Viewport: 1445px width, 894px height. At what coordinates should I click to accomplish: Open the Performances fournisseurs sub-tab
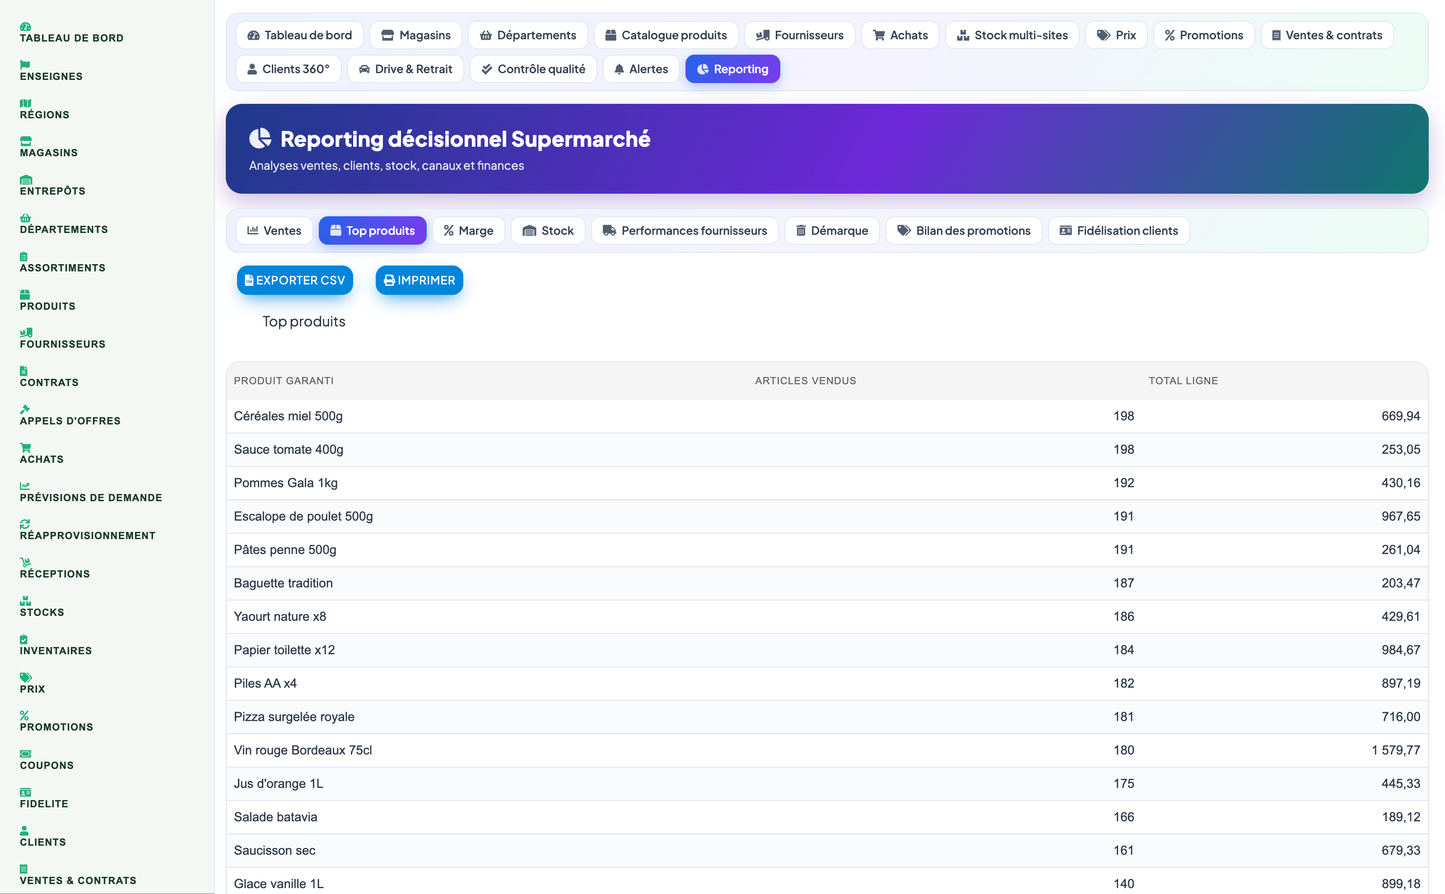(x=685, y=231)
